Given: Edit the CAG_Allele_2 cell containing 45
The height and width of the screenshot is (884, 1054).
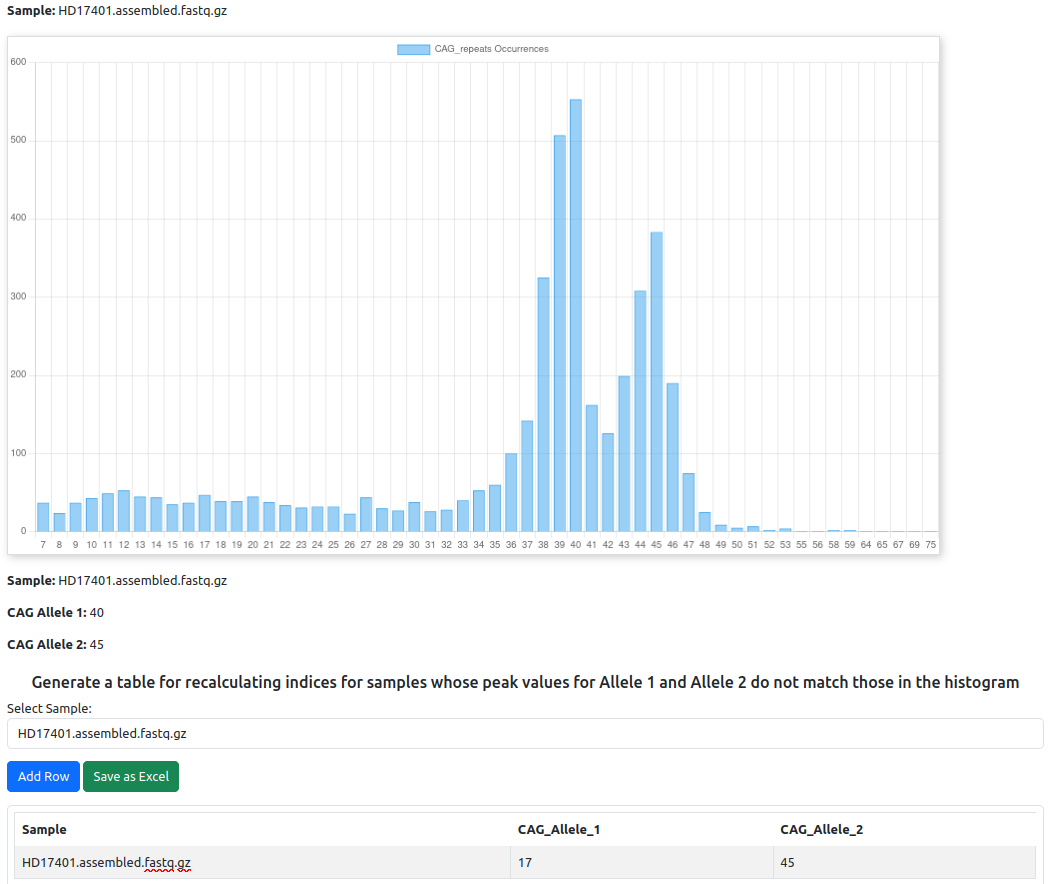Looking at the screenshot, I should pos(904,863).
